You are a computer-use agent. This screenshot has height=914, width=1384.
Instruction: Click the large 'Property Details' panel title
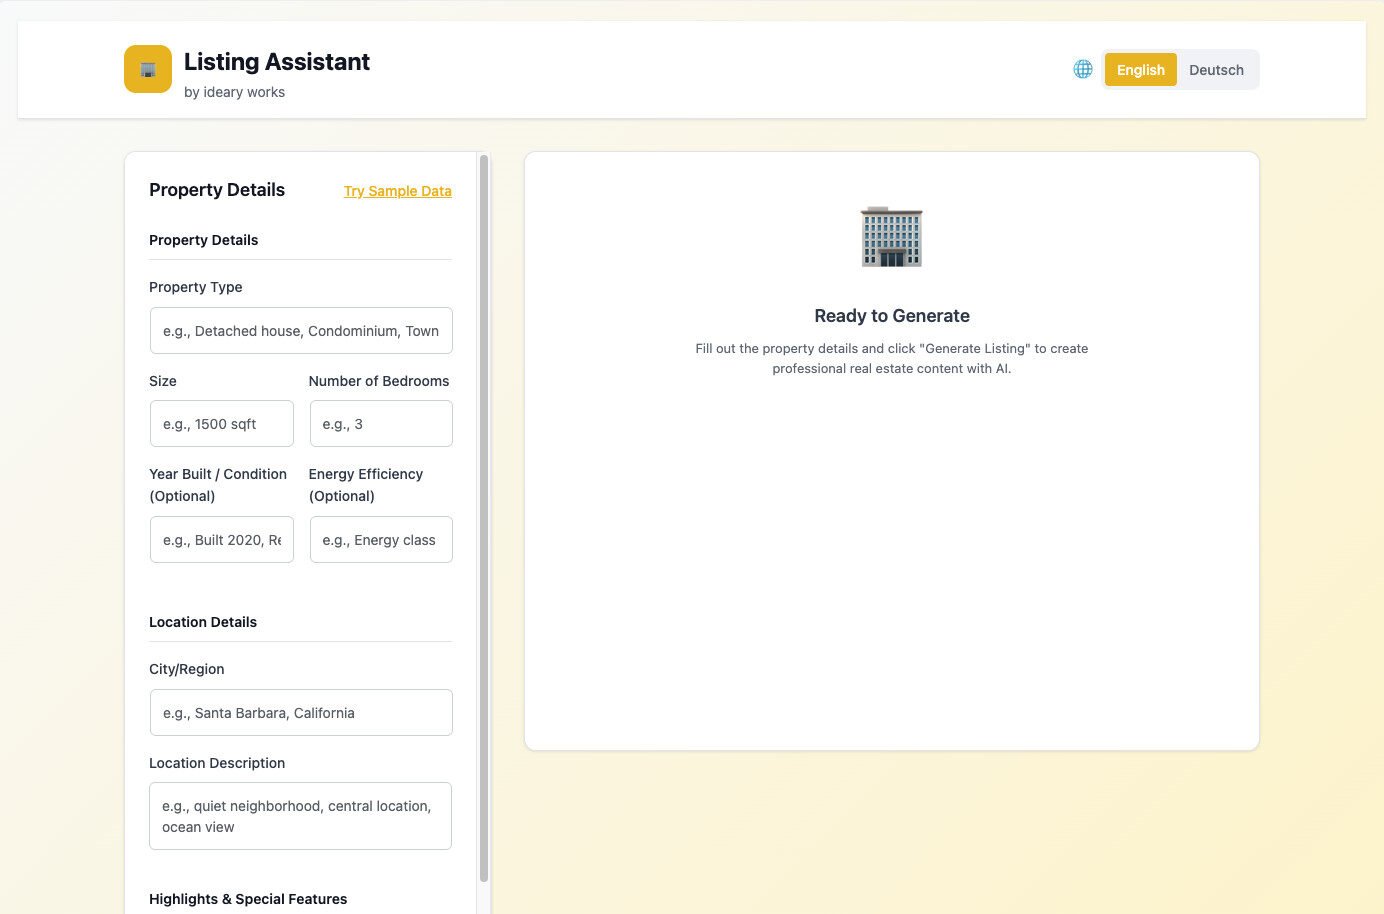pos(217,190)
